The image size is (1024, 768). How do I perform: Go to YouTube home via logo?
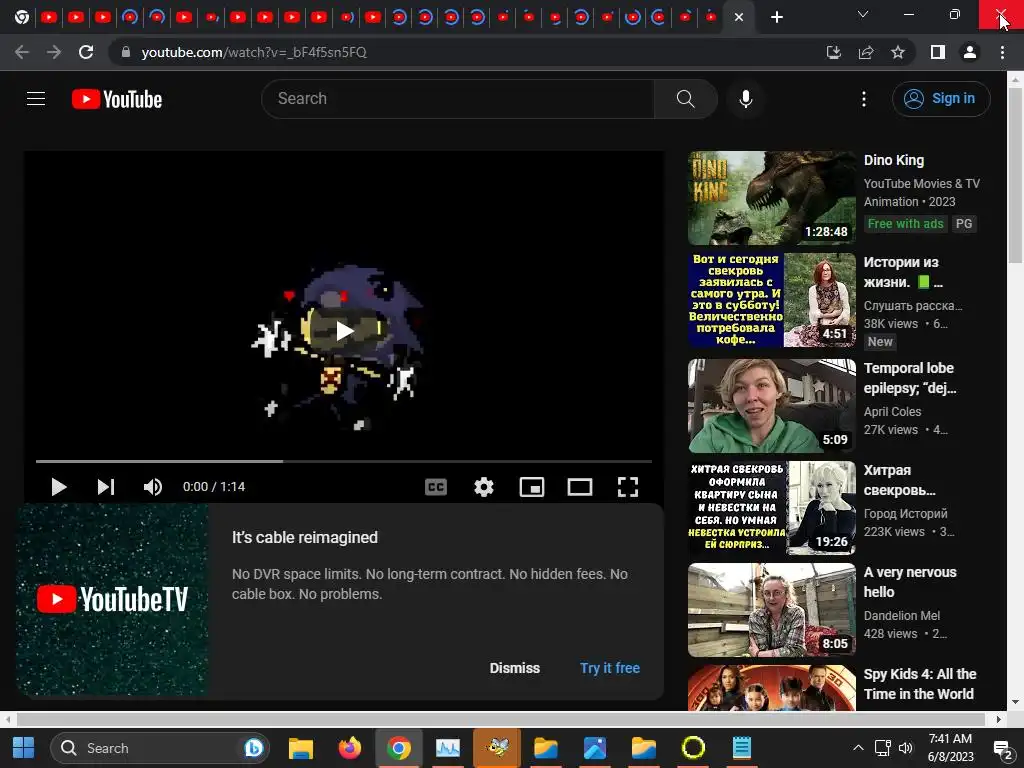click(117, 99)
